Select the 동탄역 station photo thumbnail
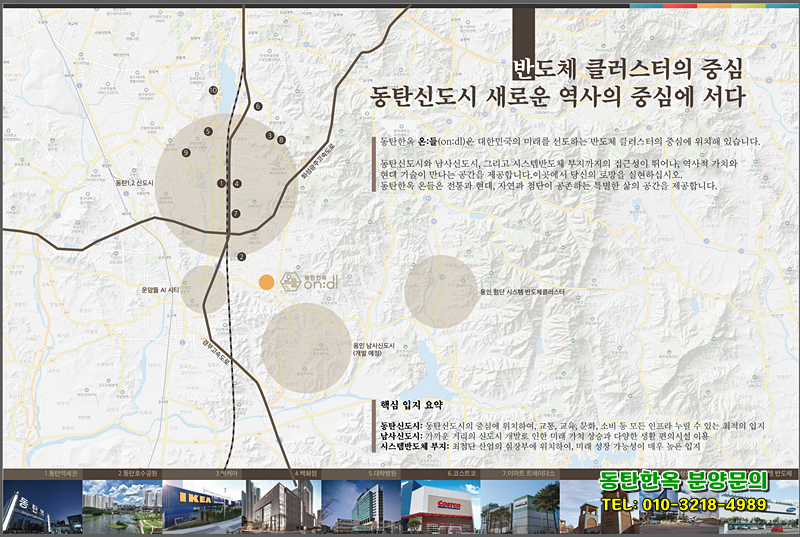800x537 pixels. point(42,506)
